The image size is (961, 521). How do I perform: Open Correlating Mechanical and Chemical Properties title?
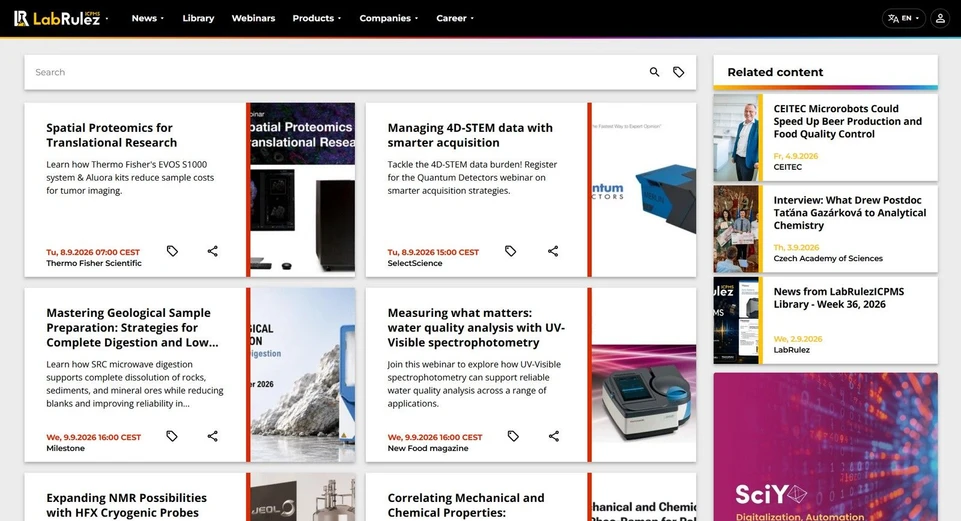click(466, 505)
